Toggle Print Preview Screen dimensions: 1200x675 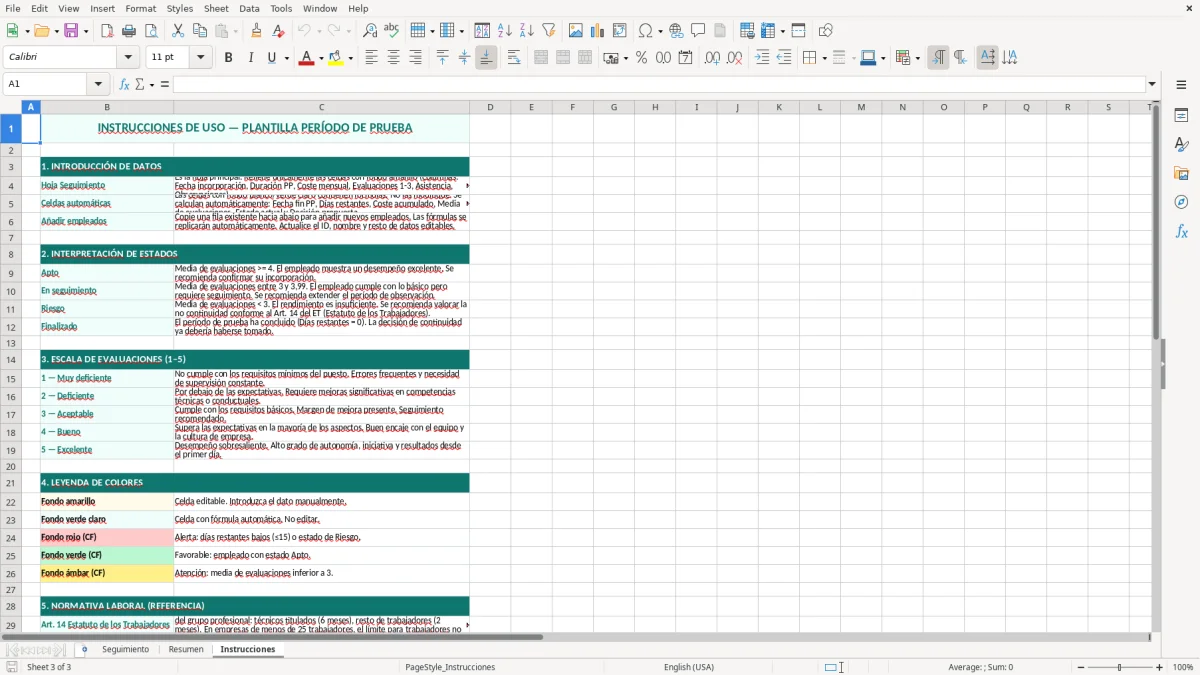click(x=151, y=31)
